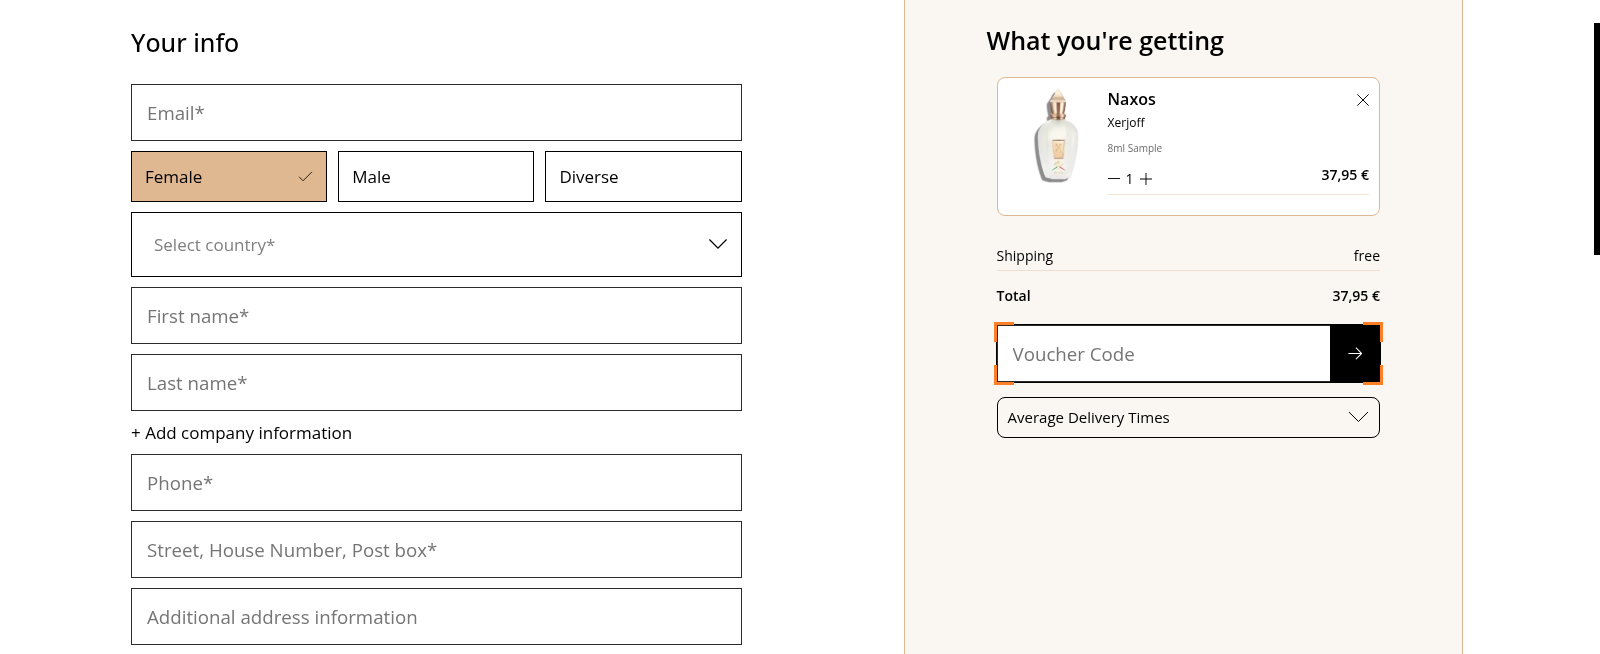Click the Additional address information field
Screen dimensions: 1600x654
(x=436, y=617)
